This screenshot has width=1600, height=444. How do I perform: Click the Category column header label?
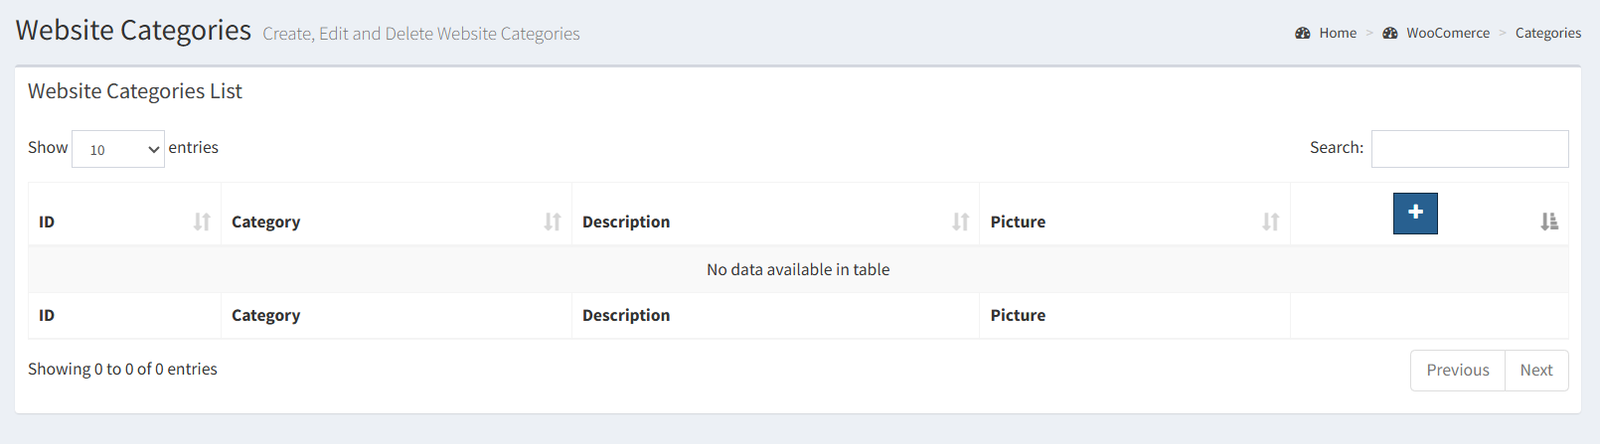pyautogui.click(x=266, y=222)
